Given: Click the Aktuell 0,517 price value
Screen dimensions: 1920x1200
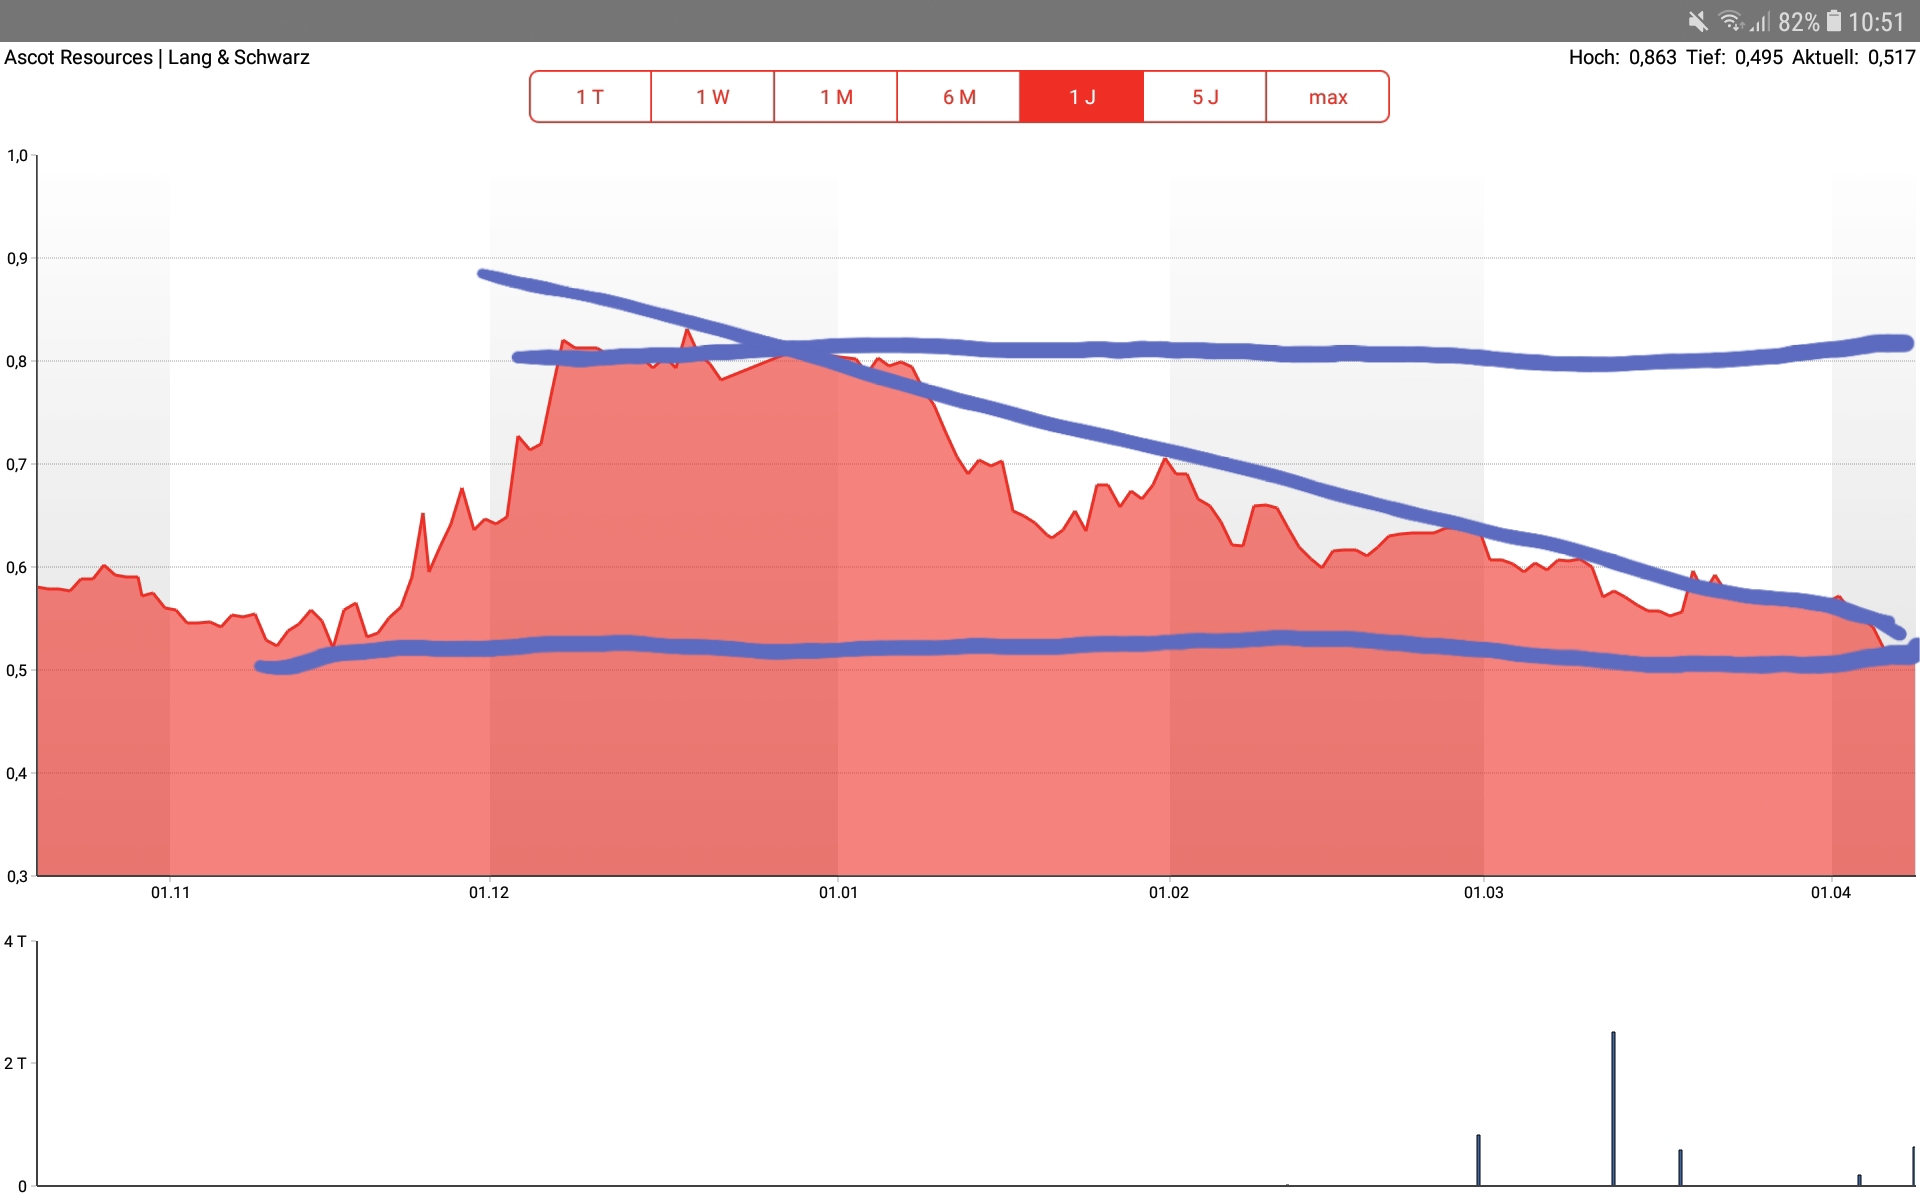Looking at the screenshot, I should 1891,57.
